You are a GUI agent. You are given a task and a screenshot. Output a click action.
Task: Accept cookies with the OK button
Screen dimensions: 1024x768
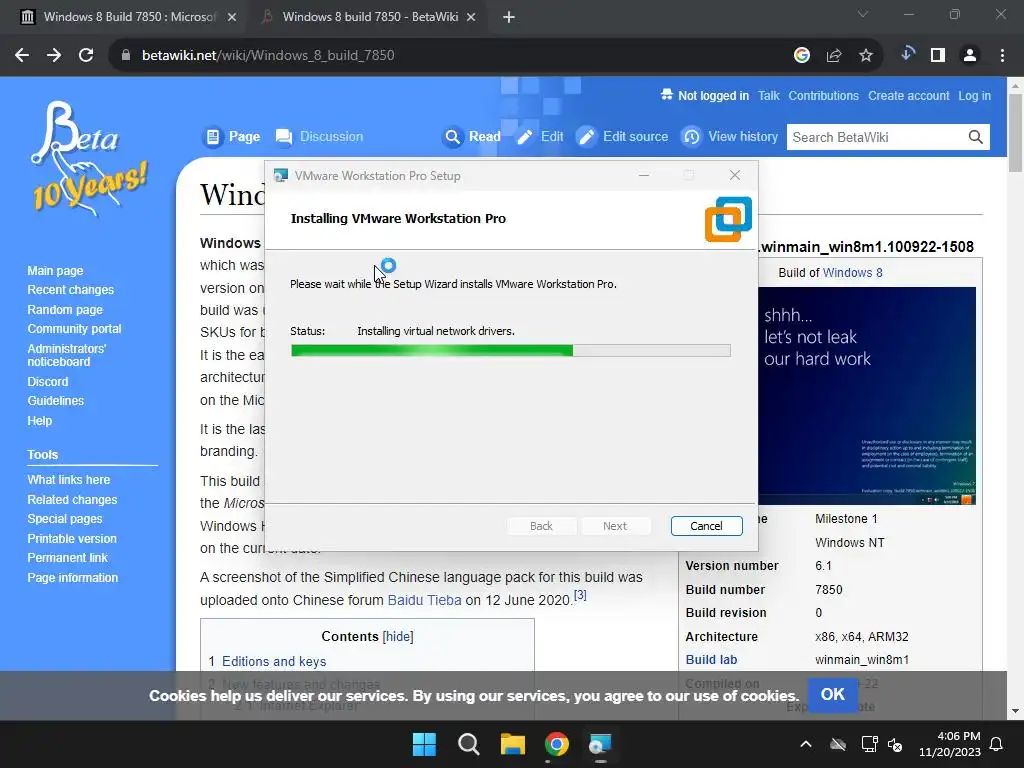[833, 694]
